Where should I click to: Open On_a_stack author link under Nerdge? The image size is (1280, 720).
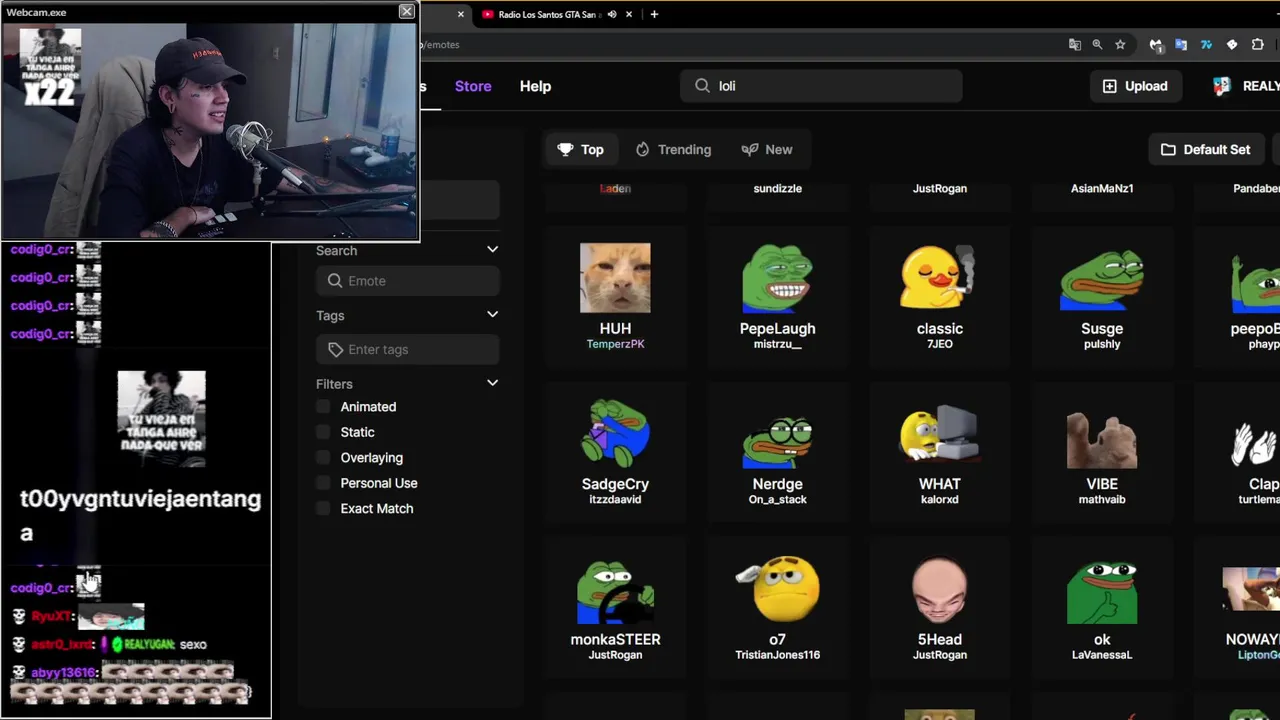777,499
